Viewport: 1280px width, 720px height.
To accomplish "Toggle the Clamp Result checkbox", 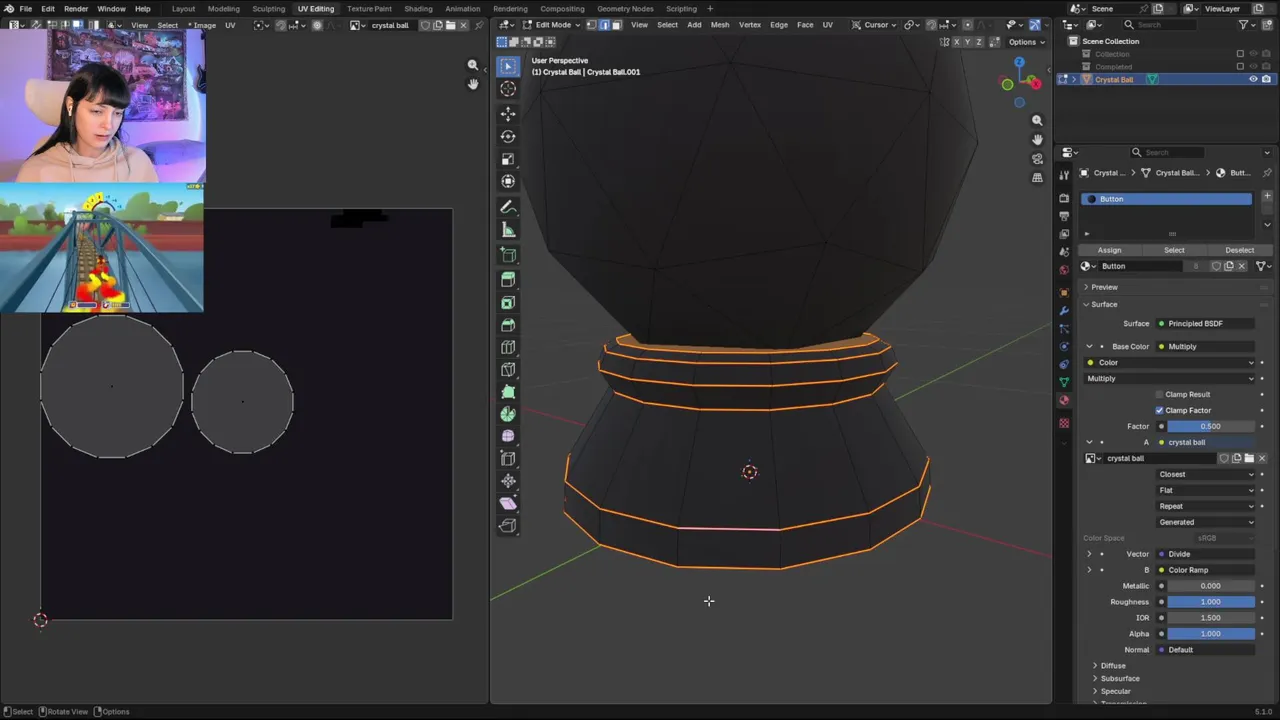I will (x=1160, y=394).
